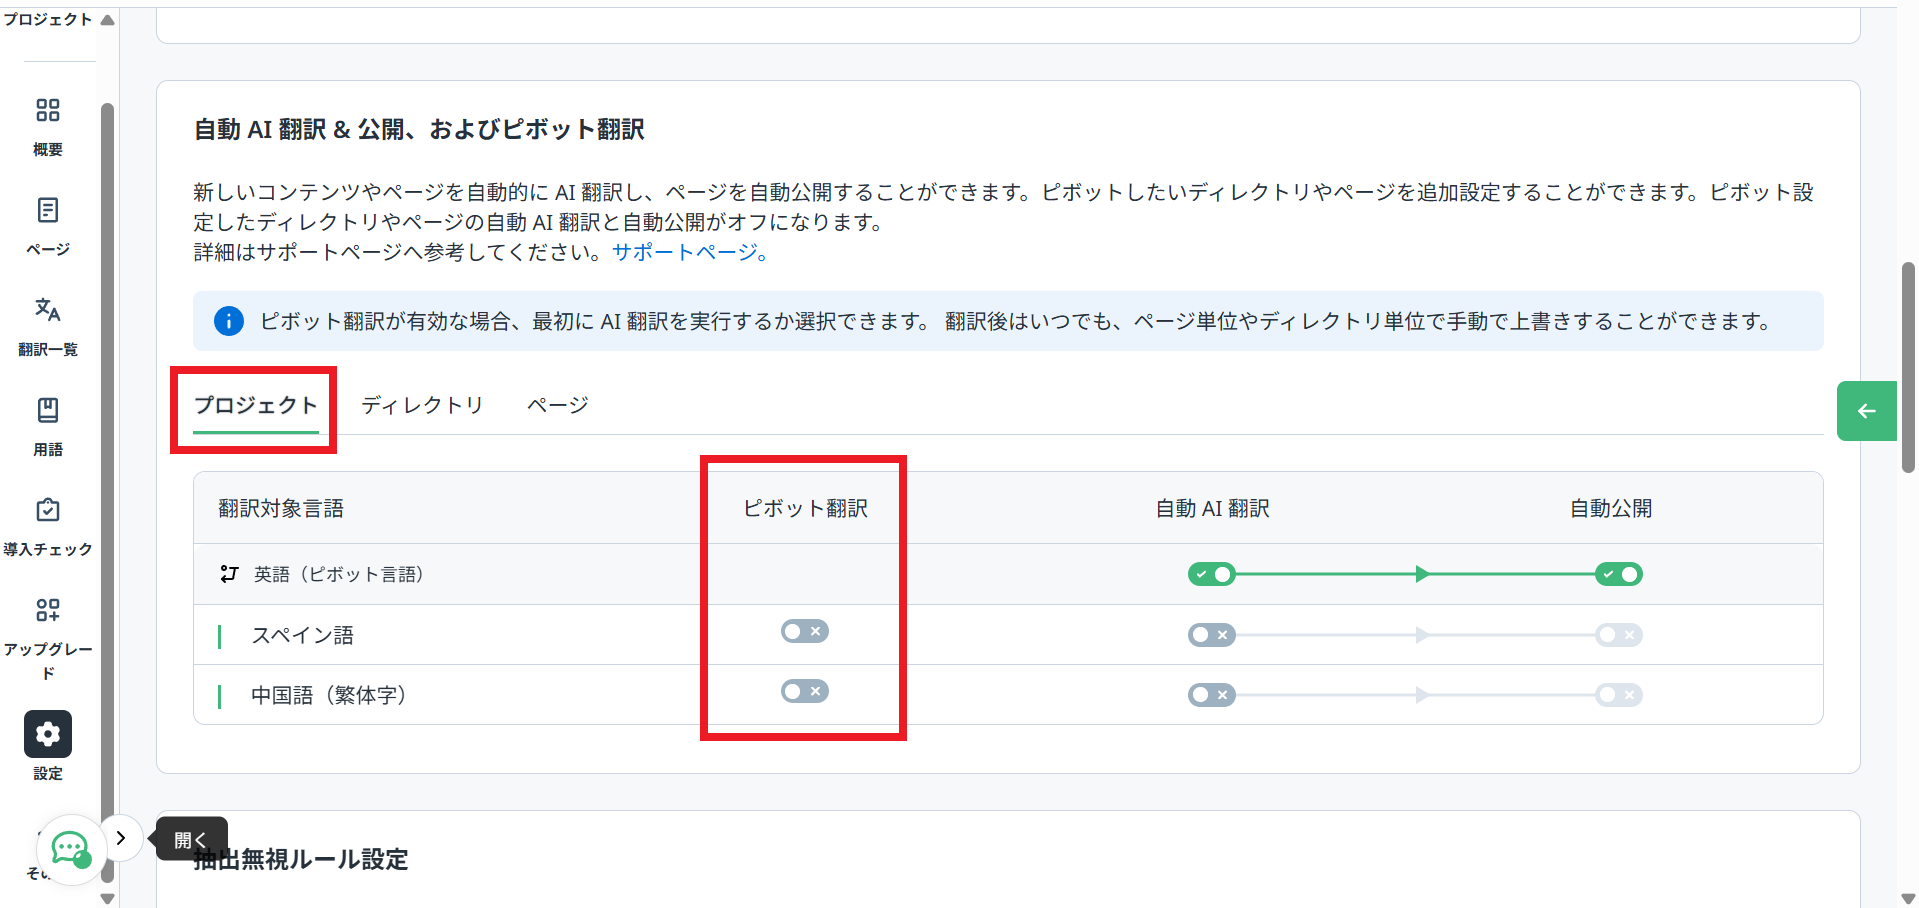This screenshot has width=1919, height=908.
Task: Enable ピボット翻訳 for スペイン語
Action: click(x=804, y=631)
